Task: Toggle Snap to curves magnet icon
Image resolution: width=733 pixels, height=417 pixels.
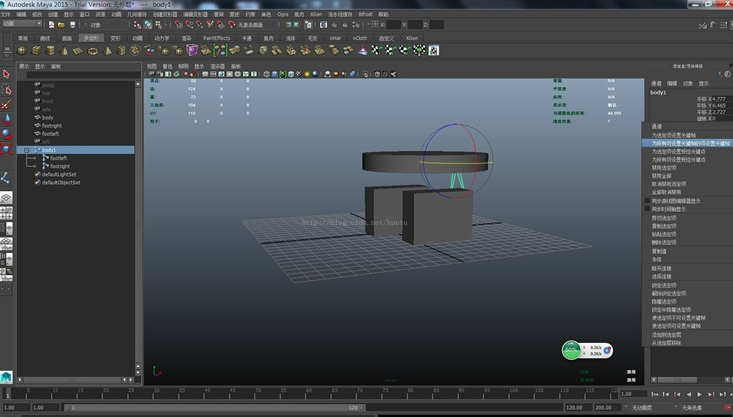Action: pos(189,24)
